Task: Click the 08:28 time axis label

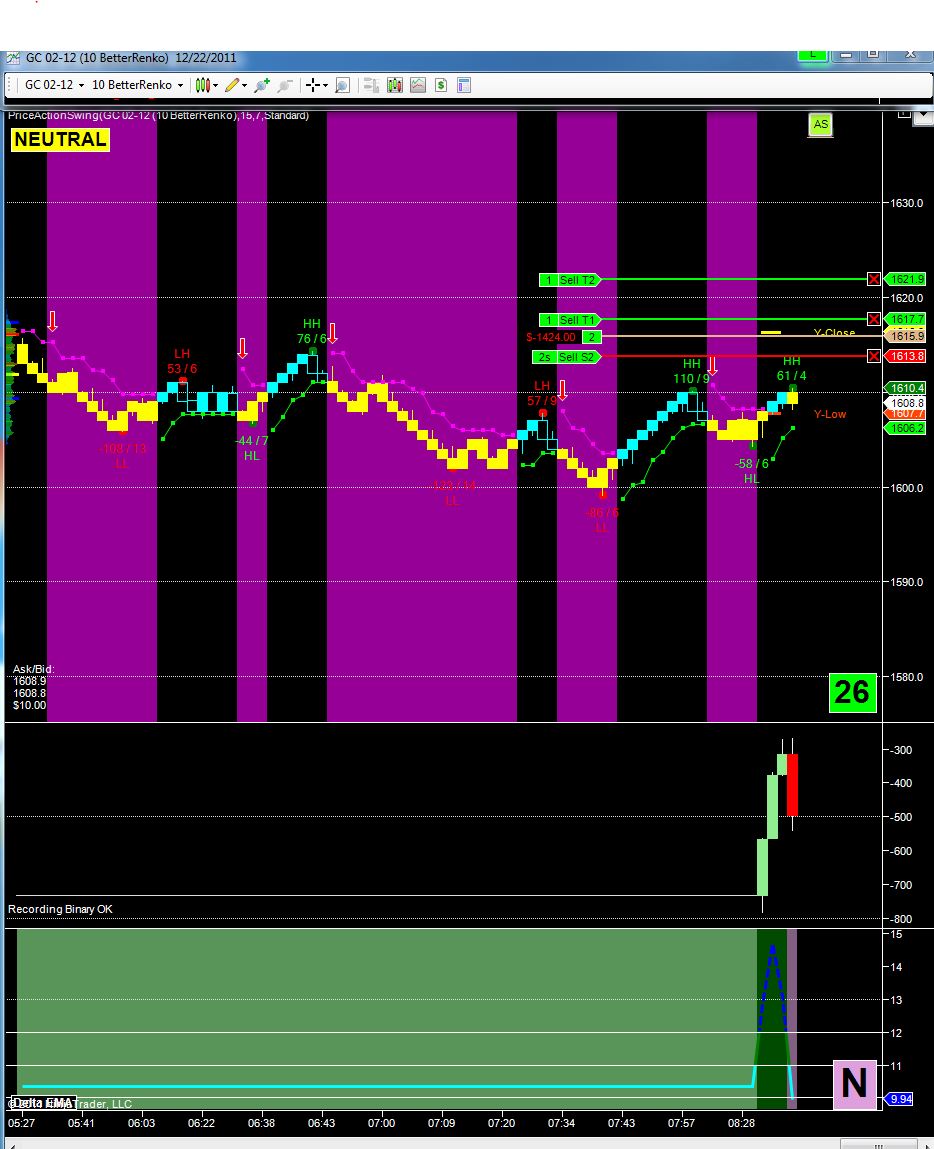Action: pyautogui.click(x=741, y=1123)
